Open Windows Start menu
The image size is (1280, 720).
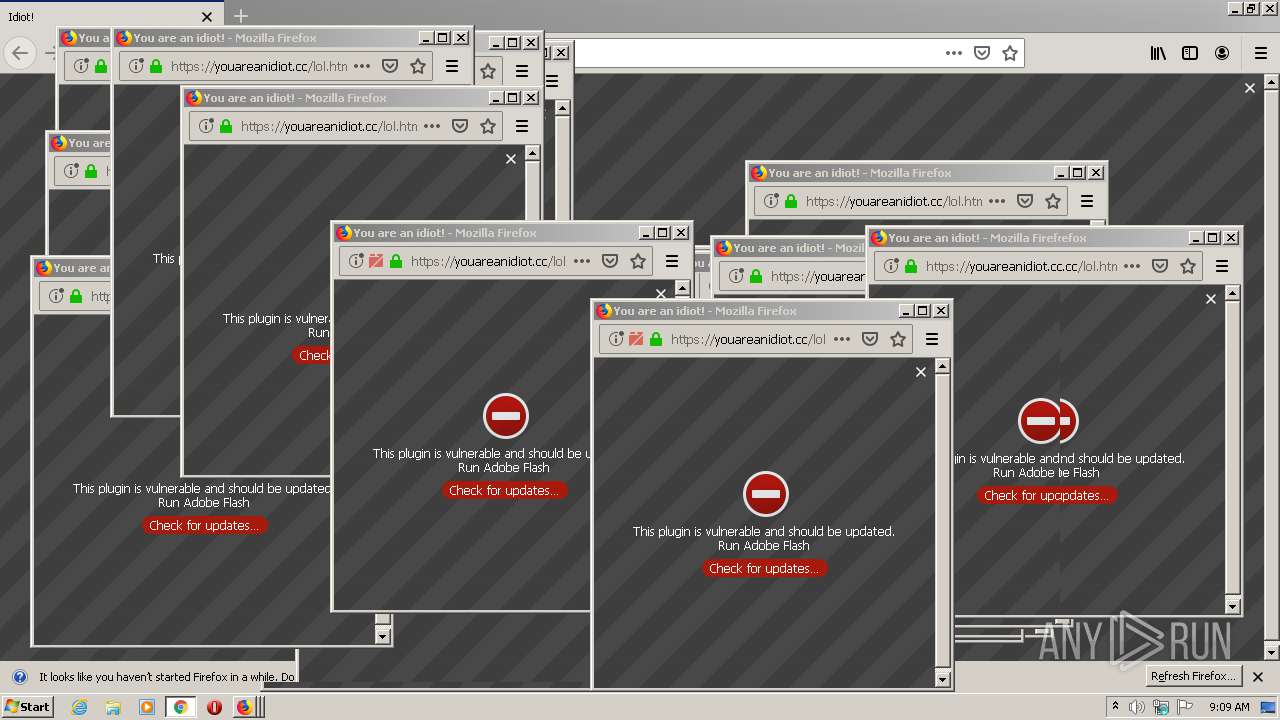pos(27,707)
